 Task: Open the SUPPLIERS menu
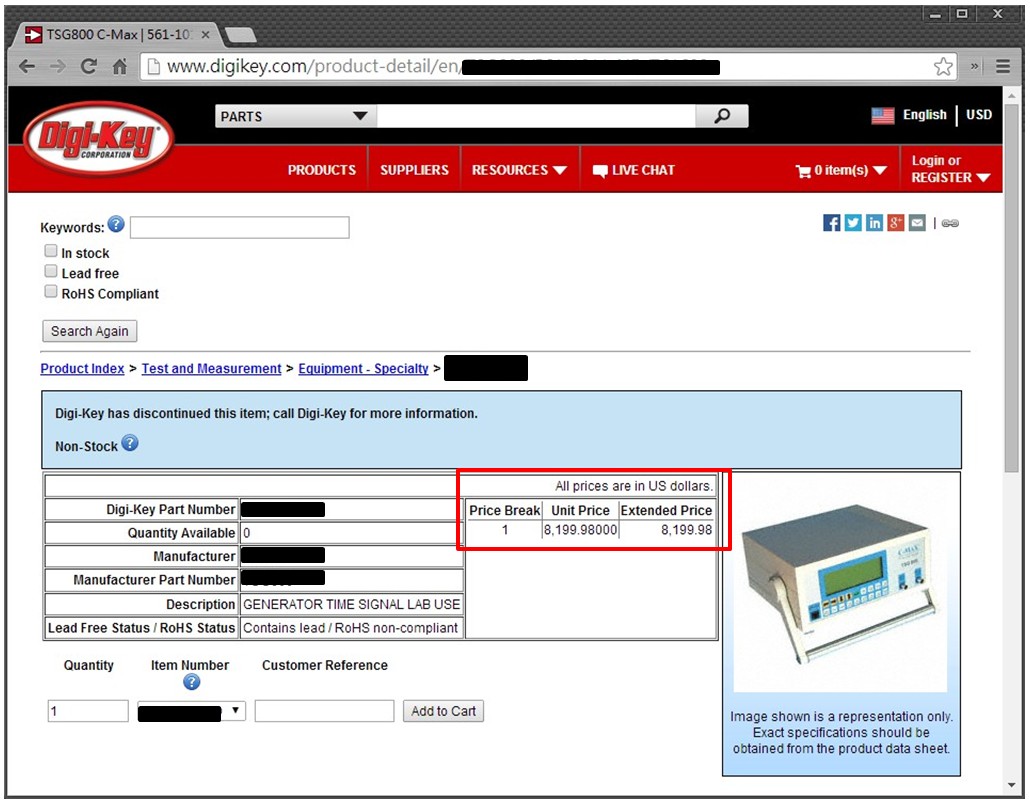tap(414, 170)
